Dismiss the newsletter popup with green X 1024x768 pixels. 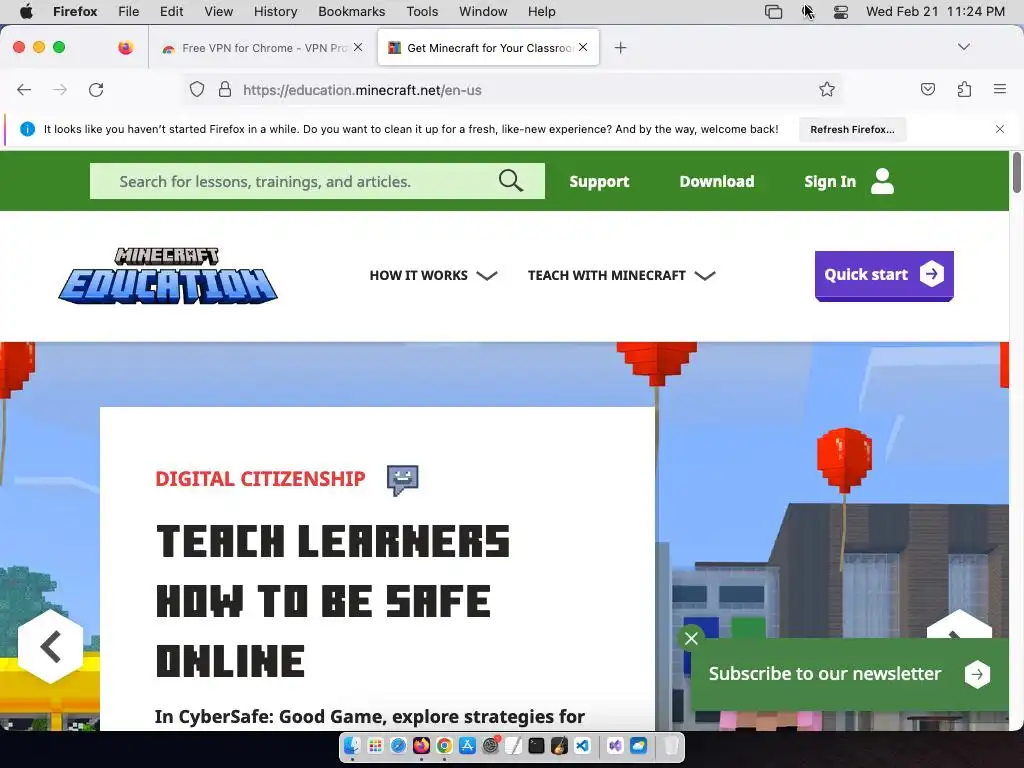[691, 639]
